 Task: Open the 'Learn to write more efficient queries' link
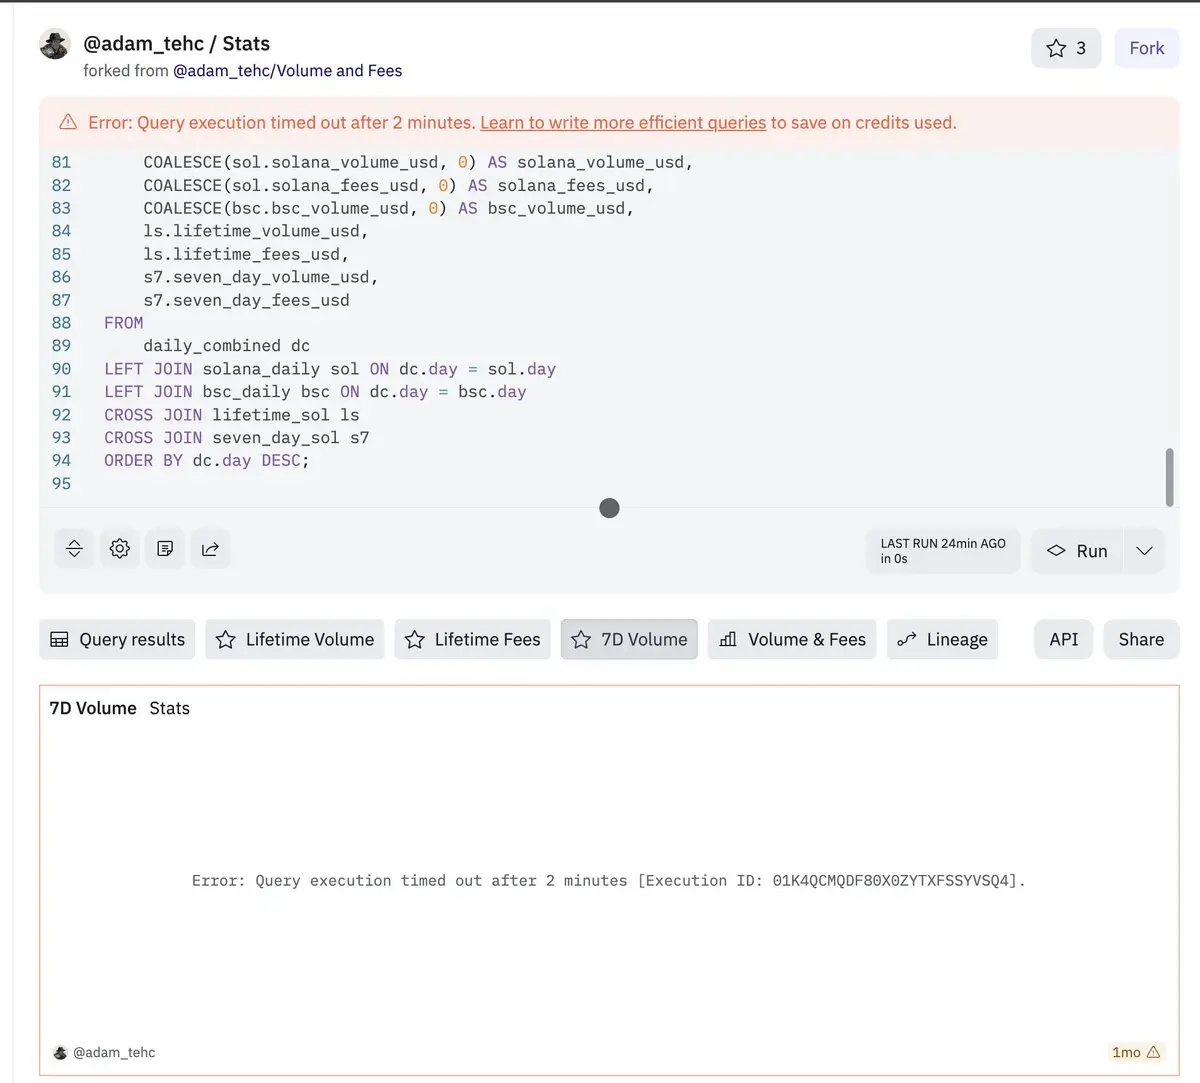point(622,123)
